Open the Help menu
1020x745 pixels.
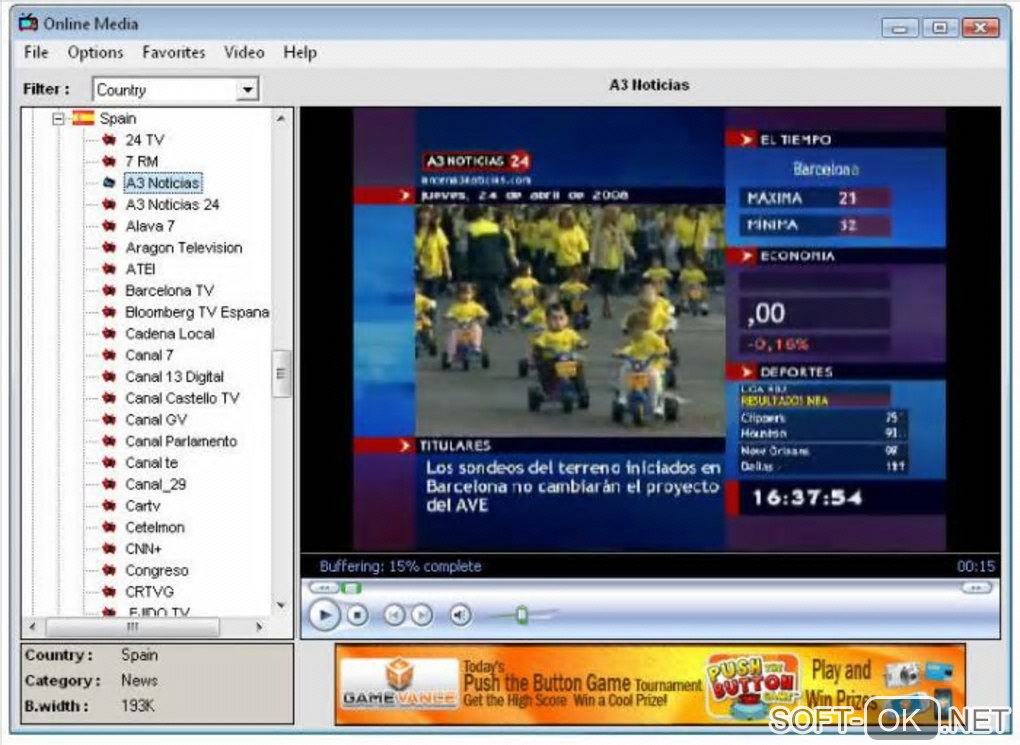pos(300,52)
